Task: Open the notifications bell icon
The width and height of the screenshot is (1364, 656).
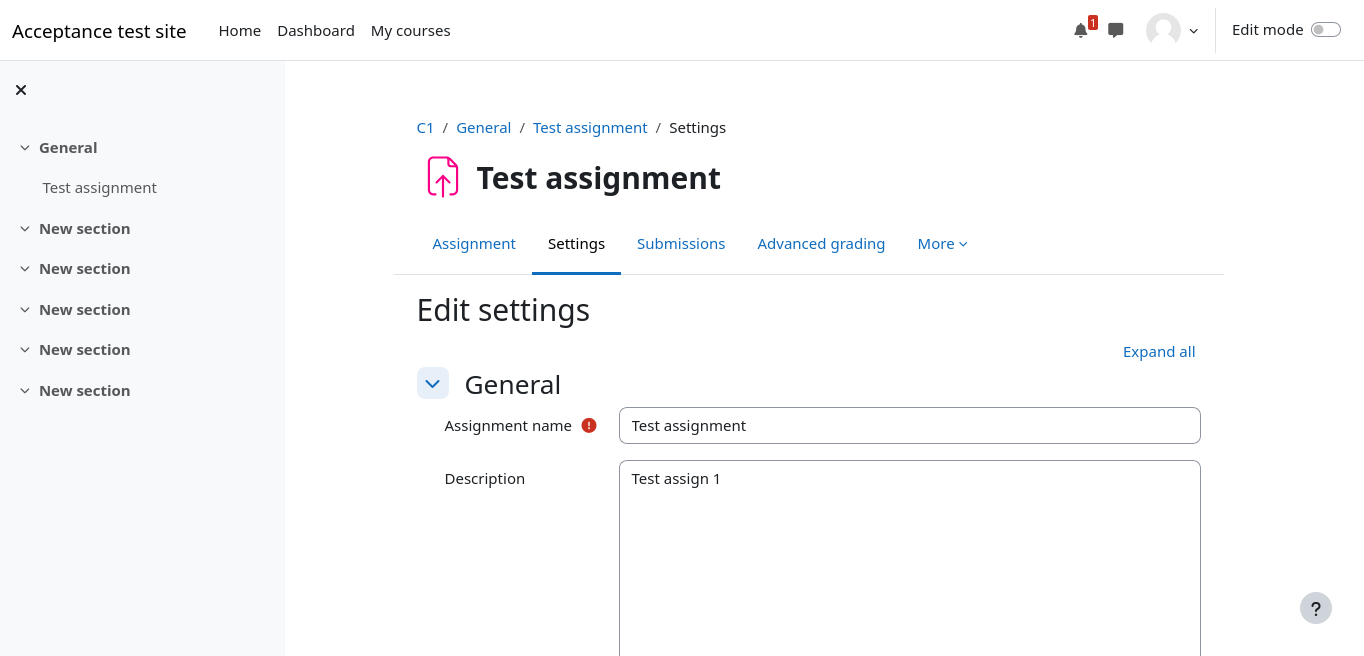Action: tap(1080, 30)
